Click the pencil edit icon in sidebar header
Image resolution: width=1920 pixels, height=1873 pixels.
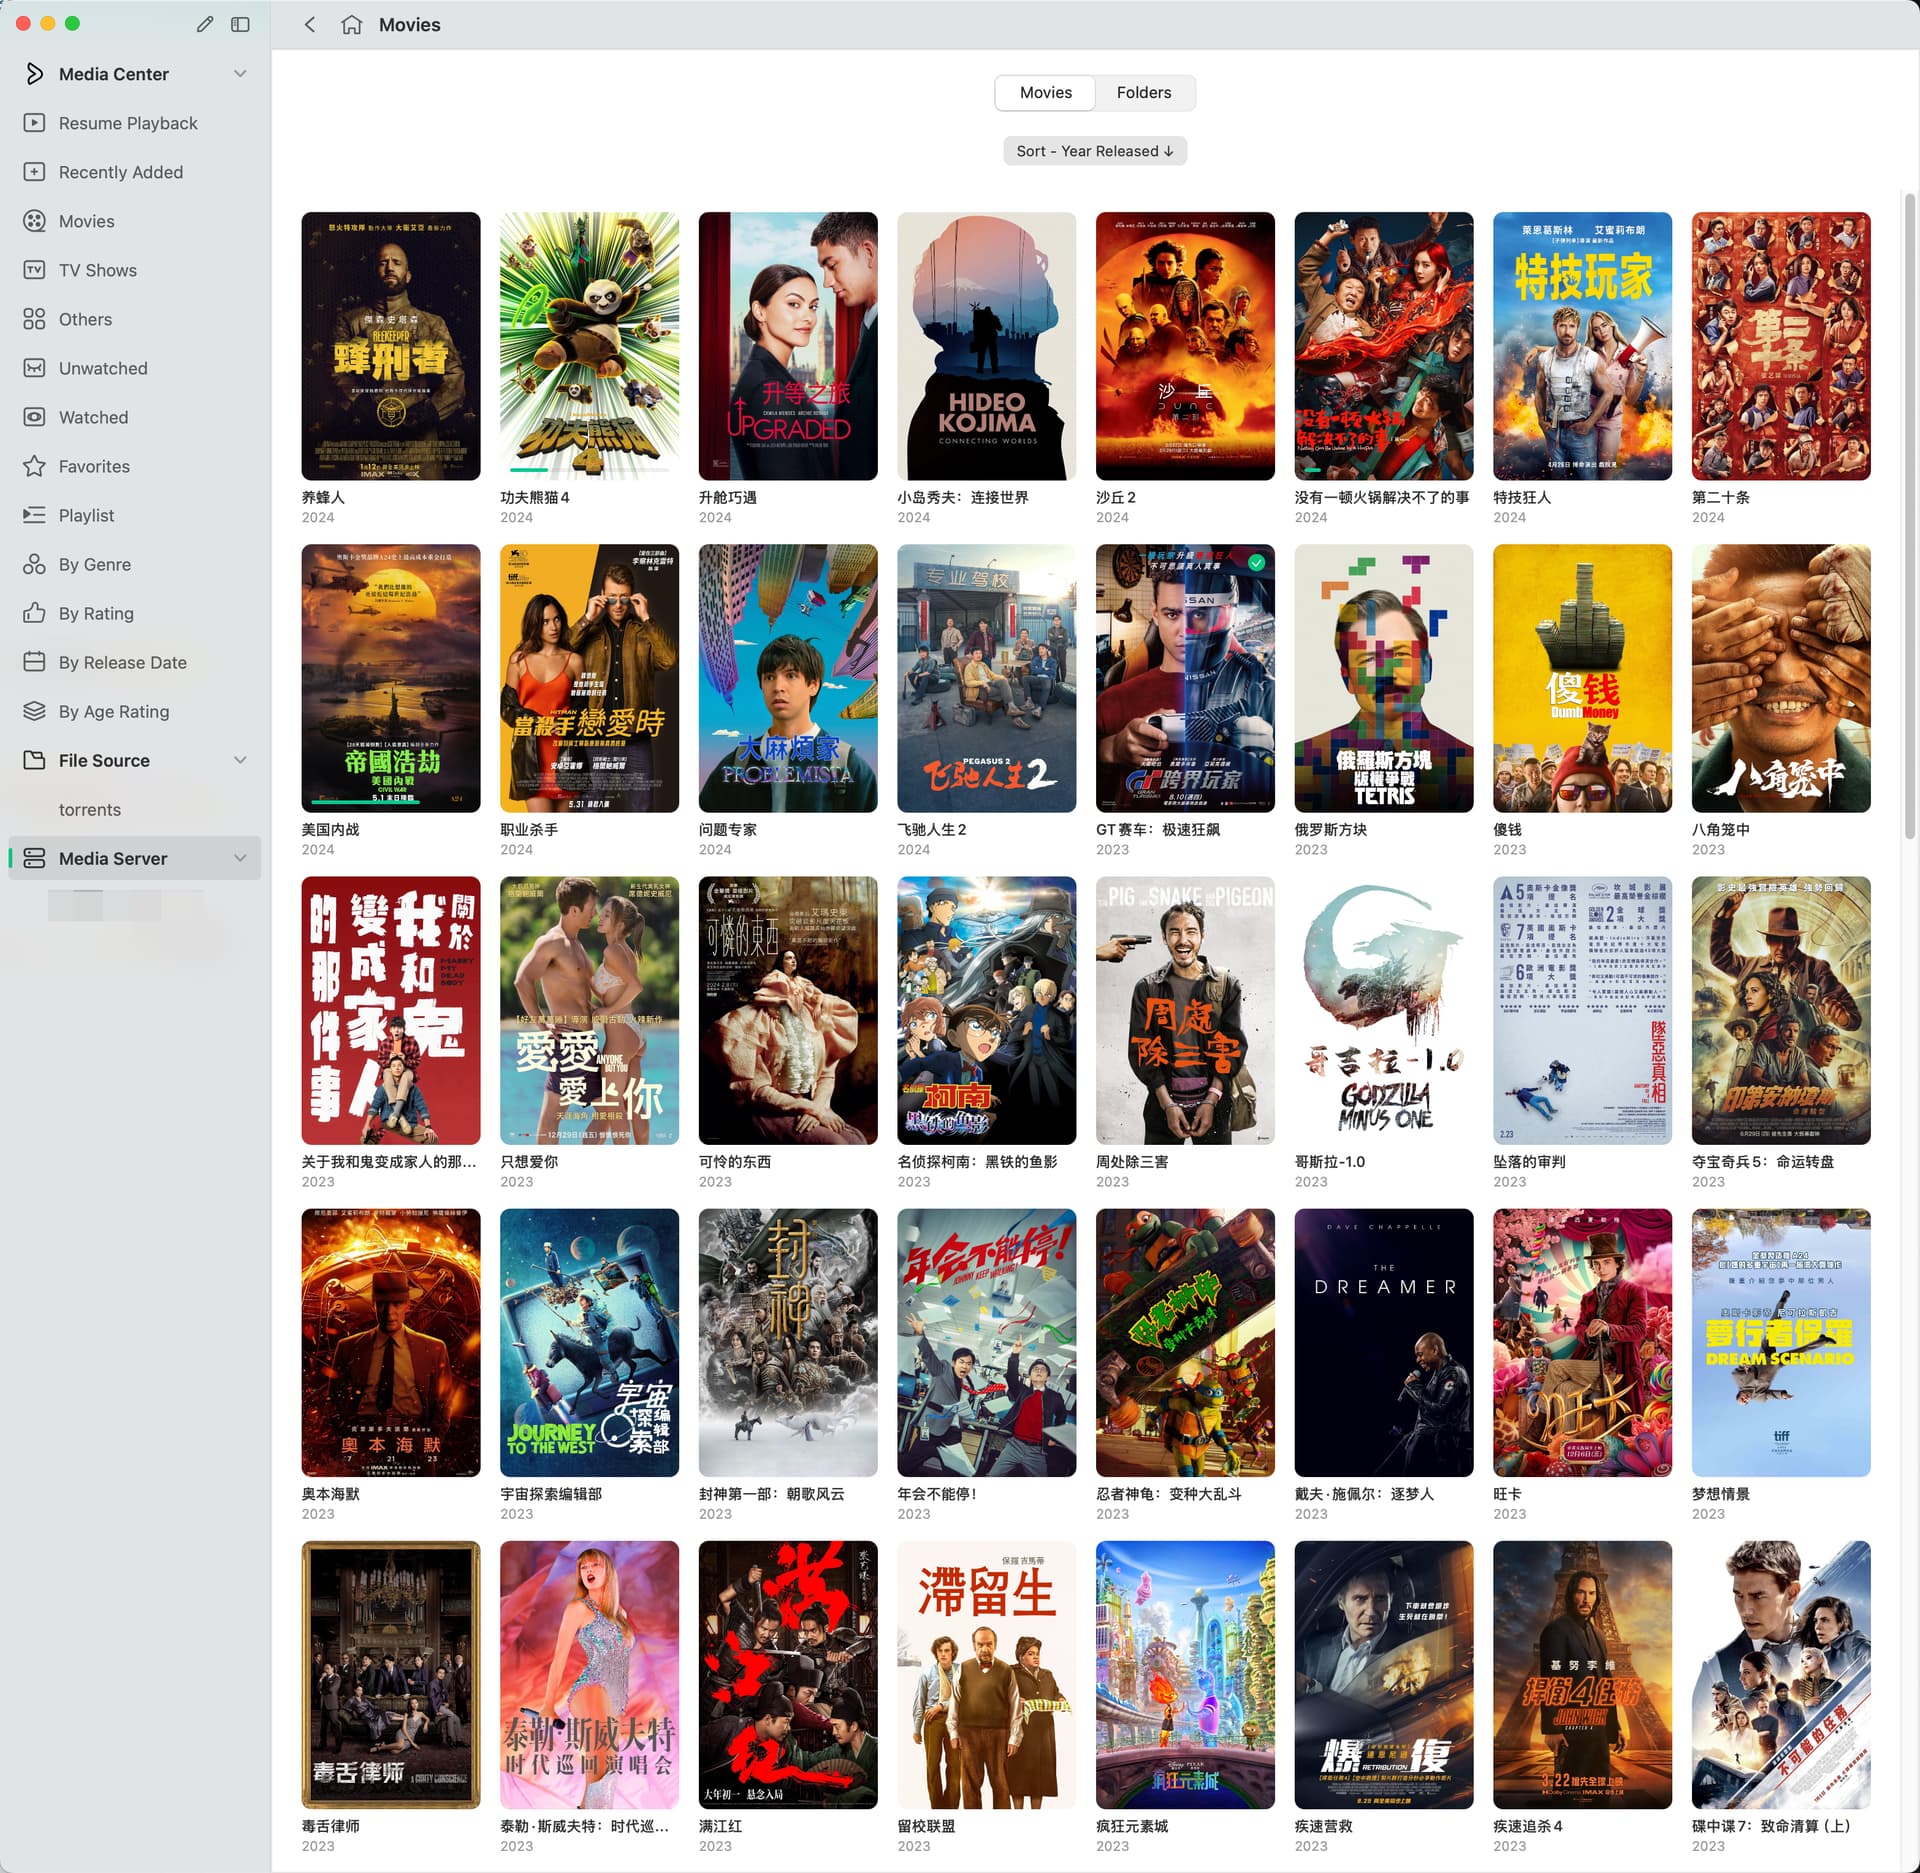tap(205, 24)
